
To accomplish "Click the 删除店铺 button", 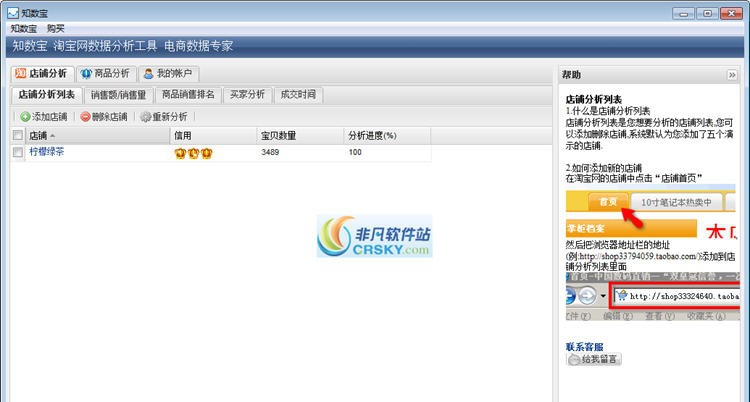I will 104,117.
